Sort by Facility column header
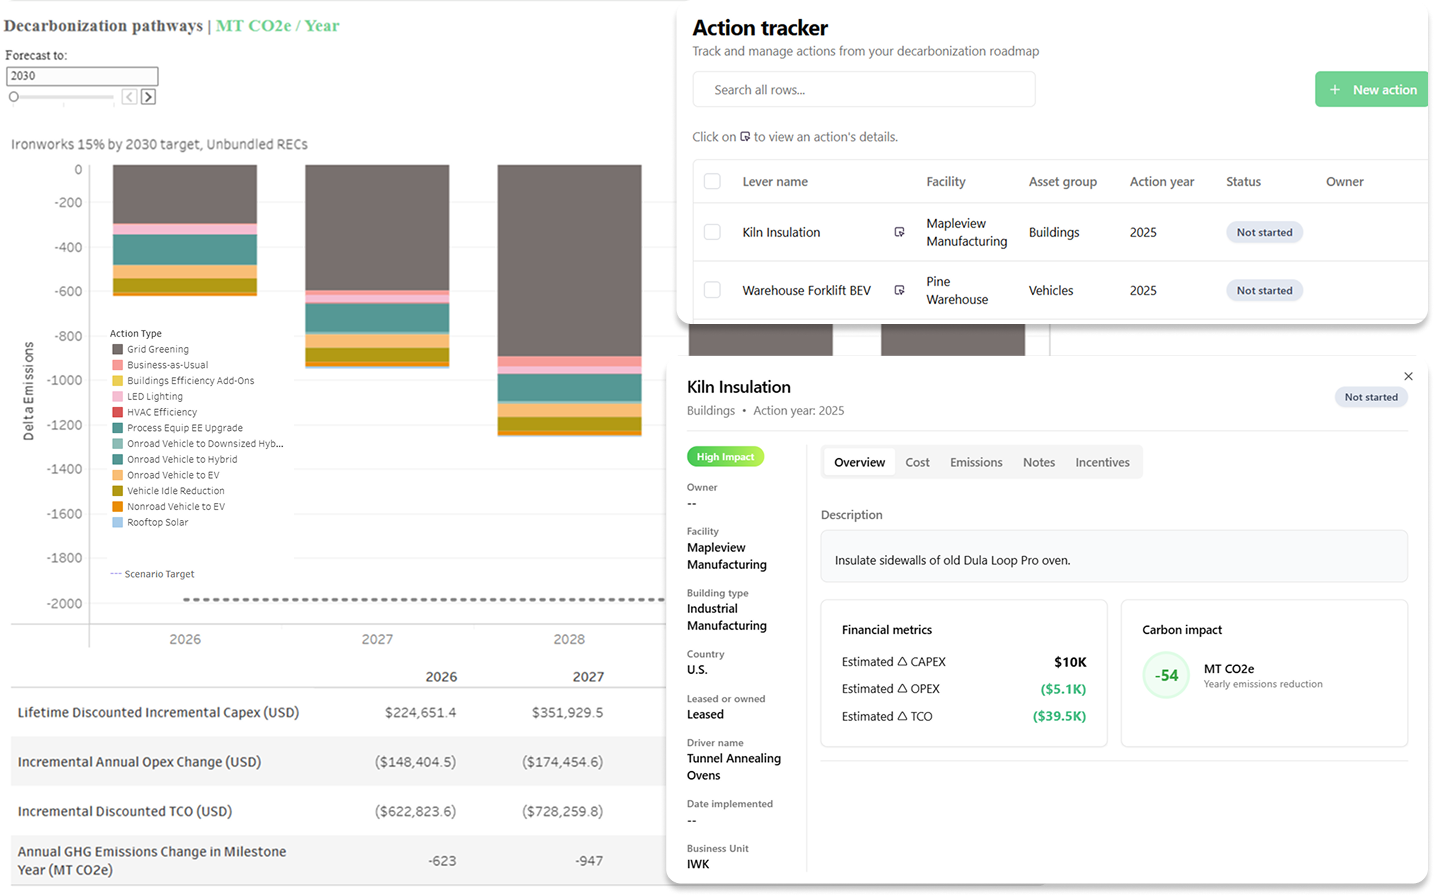This screenshot has width=1434, height=896. 946,182
